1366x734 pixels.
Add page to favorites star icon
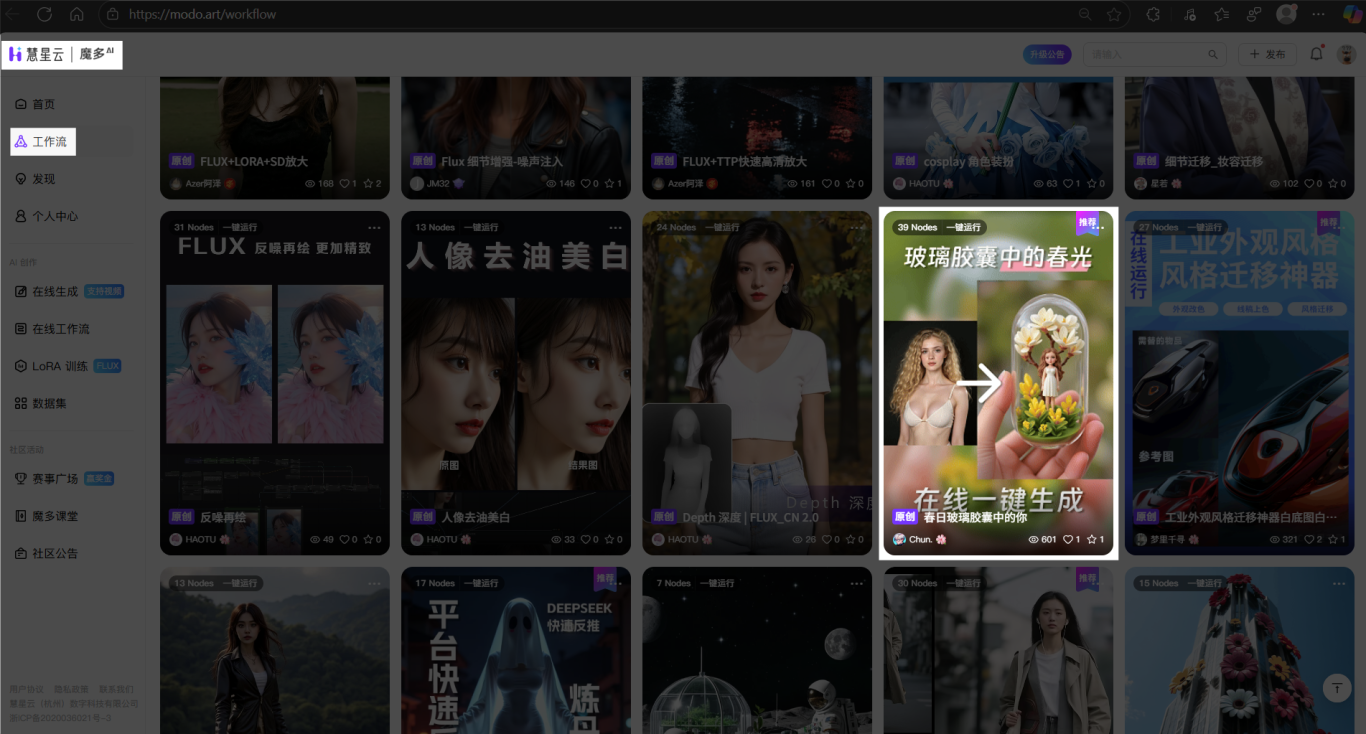pyautogui.click(x=1114, y=15)
